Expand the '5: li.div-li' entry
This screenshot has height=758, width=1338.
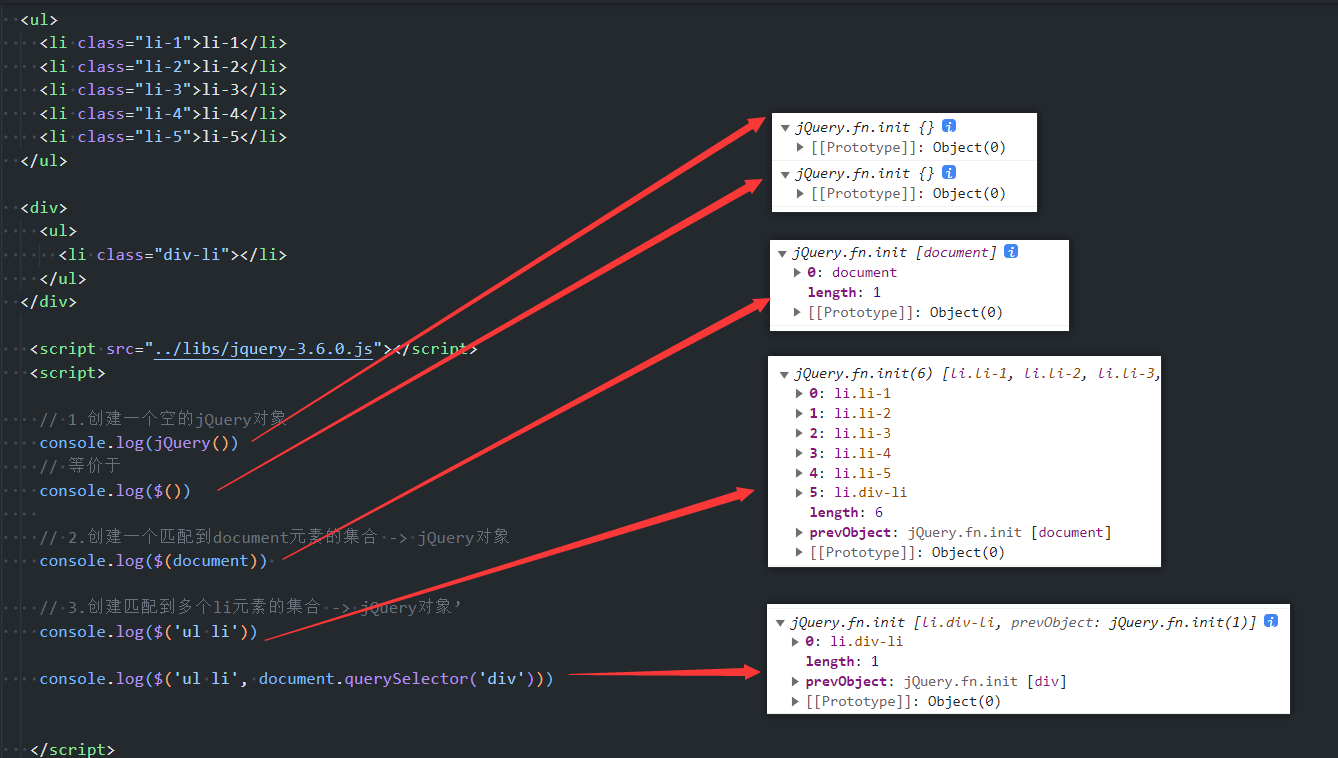pyautogui.click(x=799, y=492)
